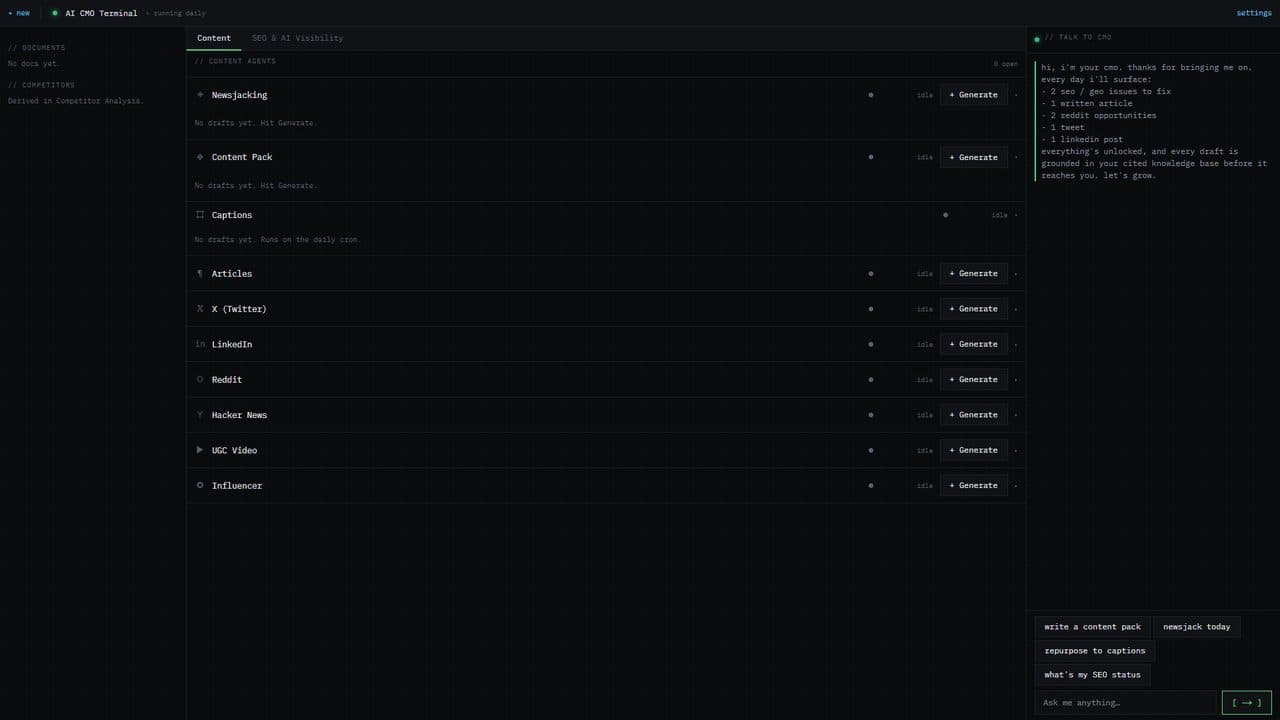This screenshot has height=720, width=1280.
Task: Generate a Content Pack
Action: click(x=973, y=157)
